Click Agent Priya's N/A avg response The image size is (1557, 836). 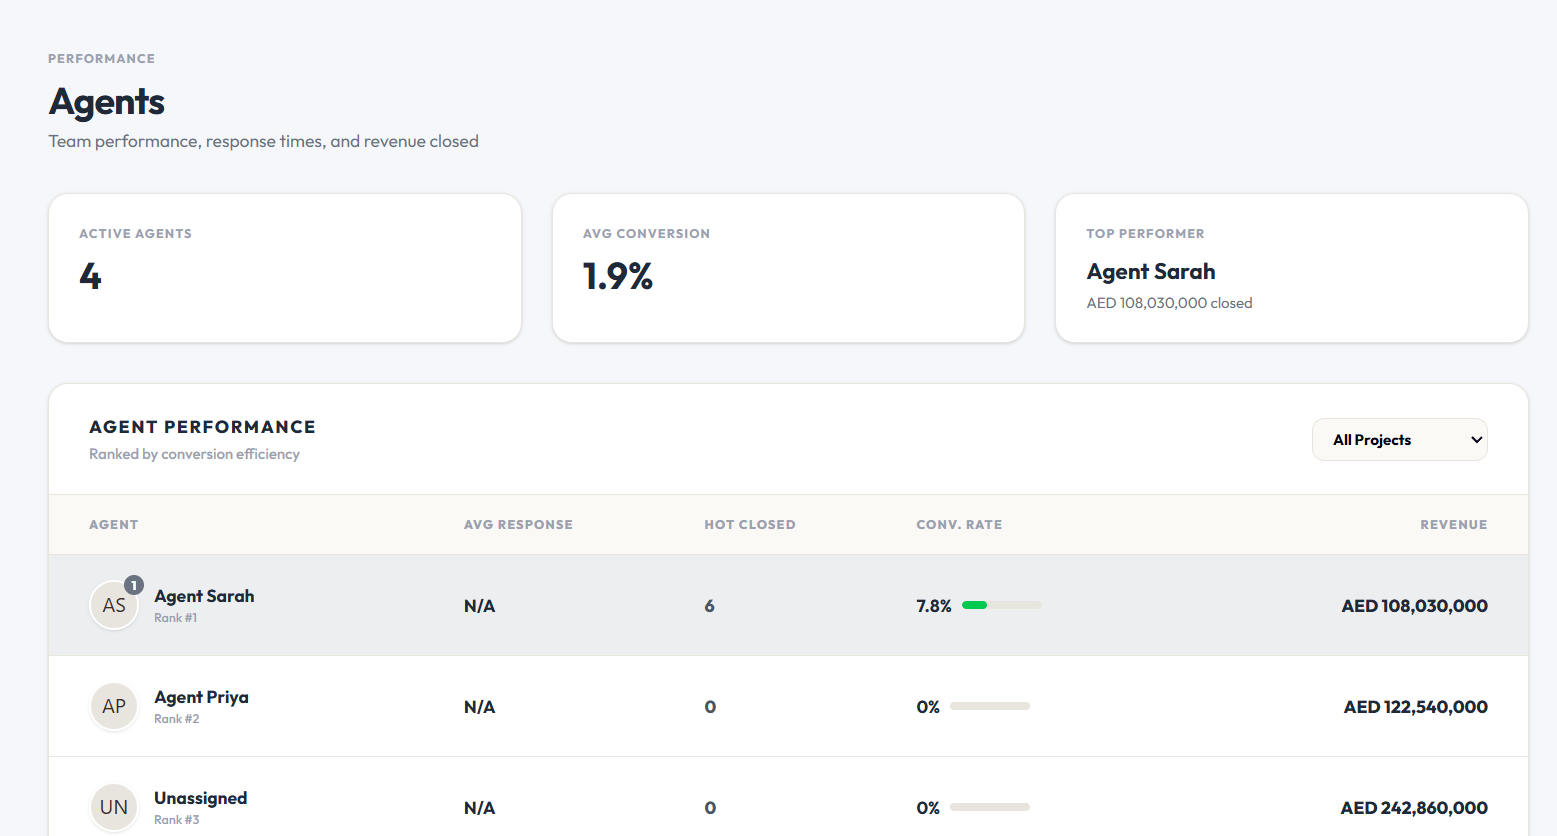point(479,707)
